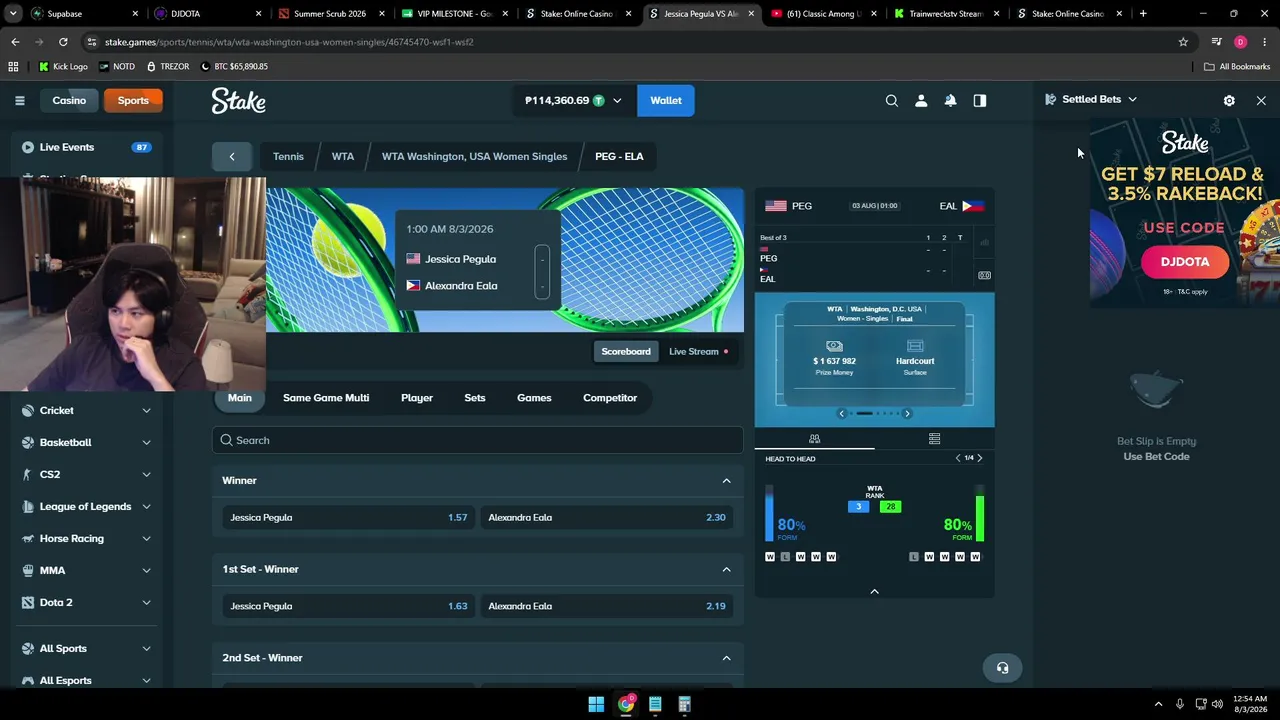
Task: Show previous head-to-head page
Action: 957,458
